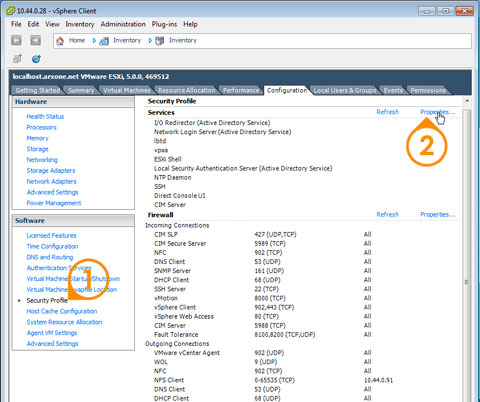Viewport: 480px width, 402px height.
Task: Expand the arrow after Home breadcrumb
Action: pyautogui.click(x=94, y=41)
